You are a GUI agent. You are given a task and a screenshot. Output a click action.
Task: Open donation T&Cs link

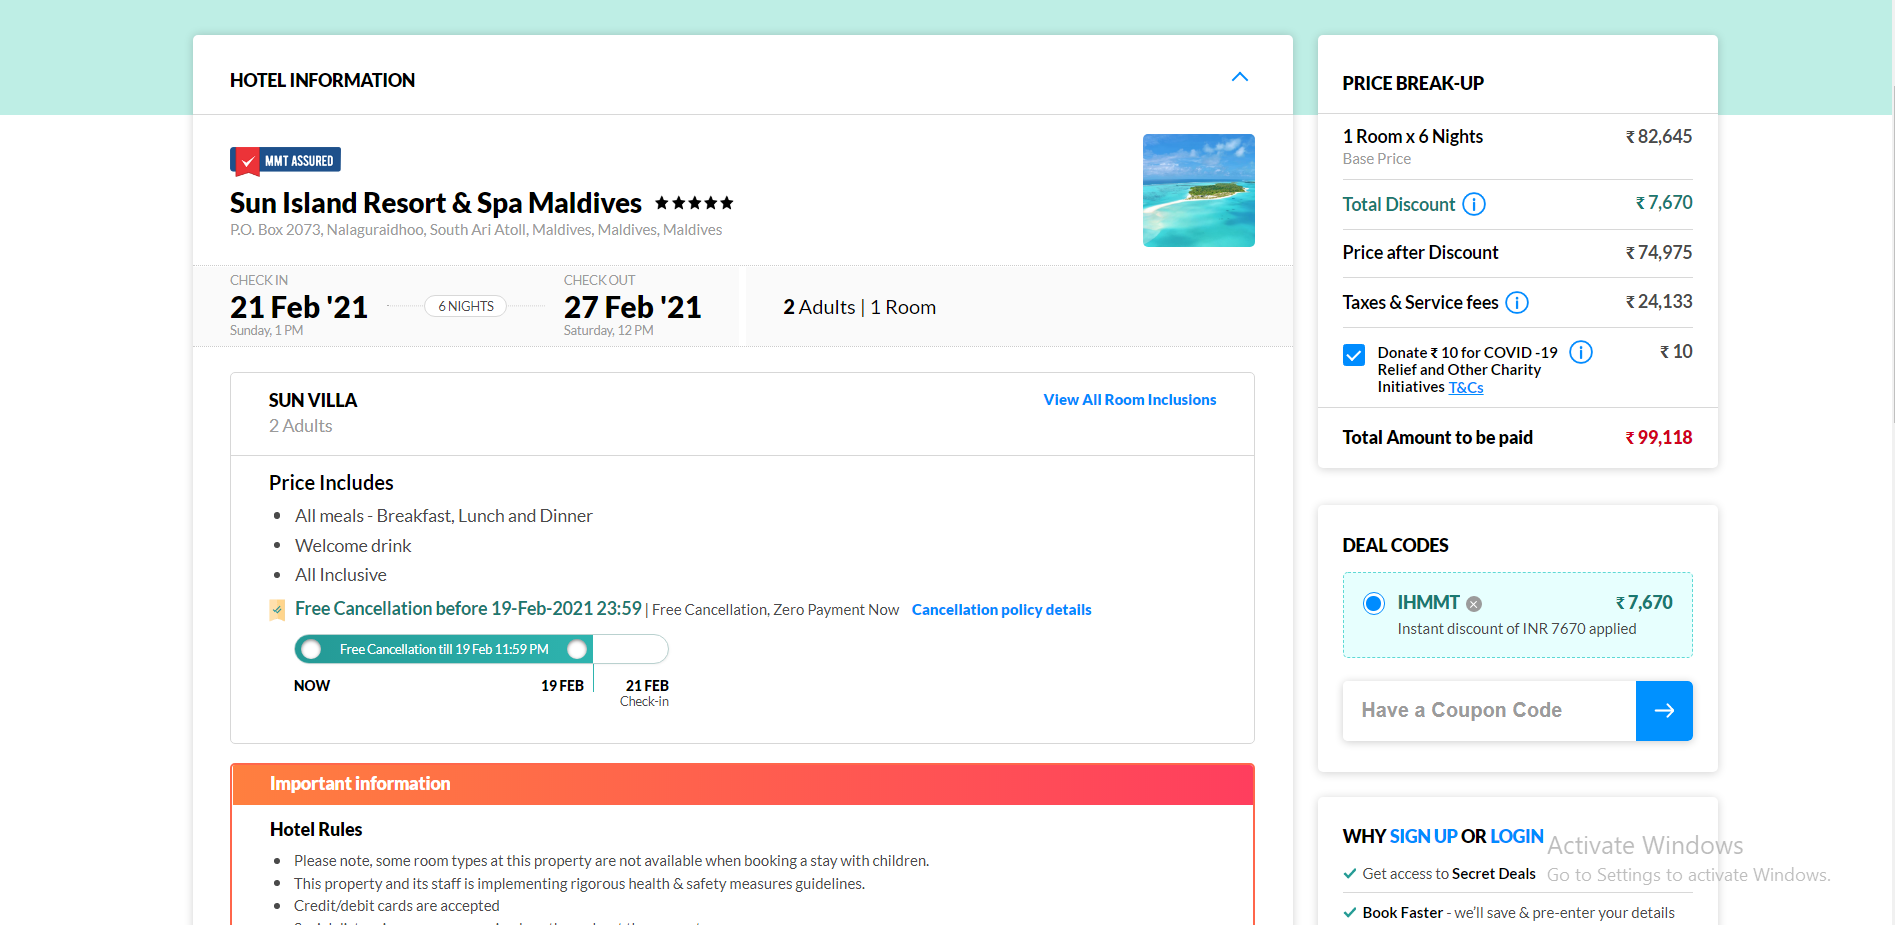1466,388
